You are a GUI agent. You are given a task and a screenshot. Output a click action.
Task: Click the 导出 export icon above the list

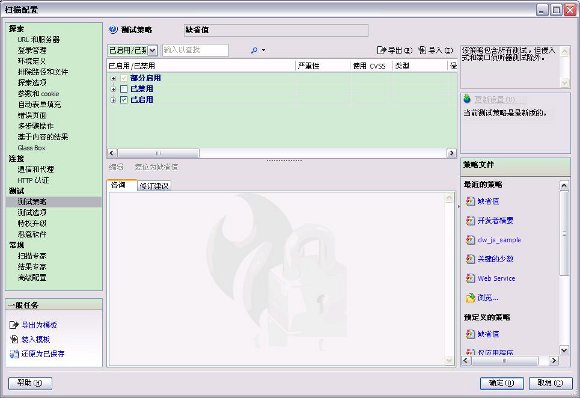(x=381, y=50)
